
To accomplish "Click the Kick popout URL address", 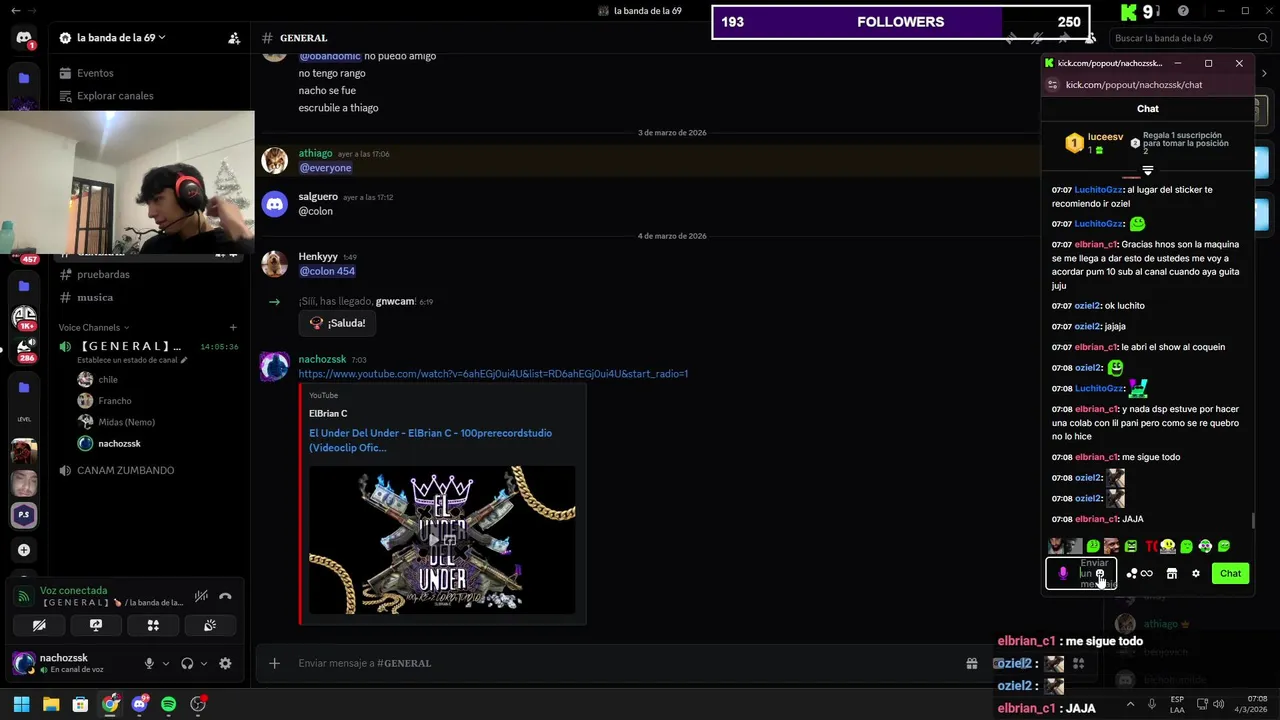I will 1134,85.
